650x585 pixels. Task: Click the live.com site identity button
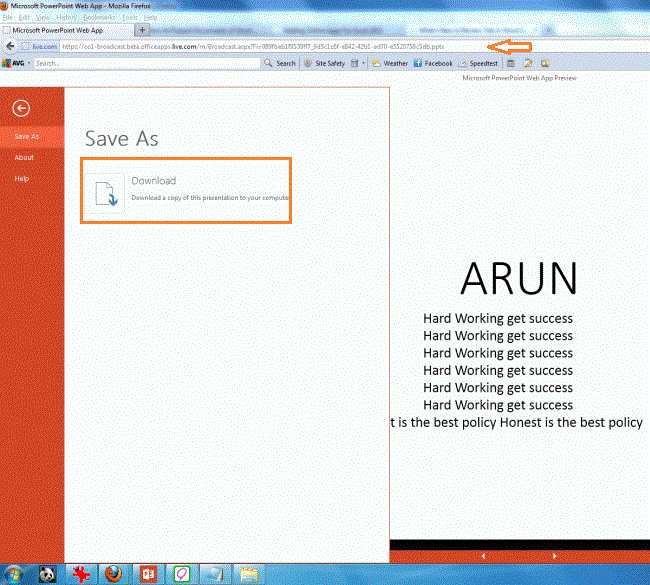(x=40, y=46)
